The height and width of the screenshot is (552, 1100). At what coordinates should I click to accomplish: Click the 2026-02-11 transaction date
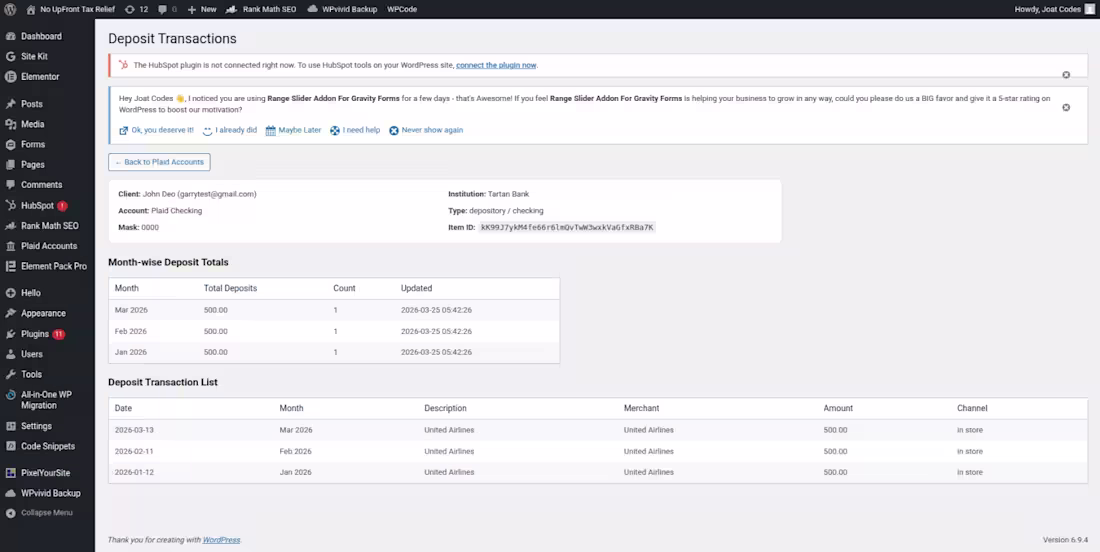pyautogui.click(x=134, y=451)
